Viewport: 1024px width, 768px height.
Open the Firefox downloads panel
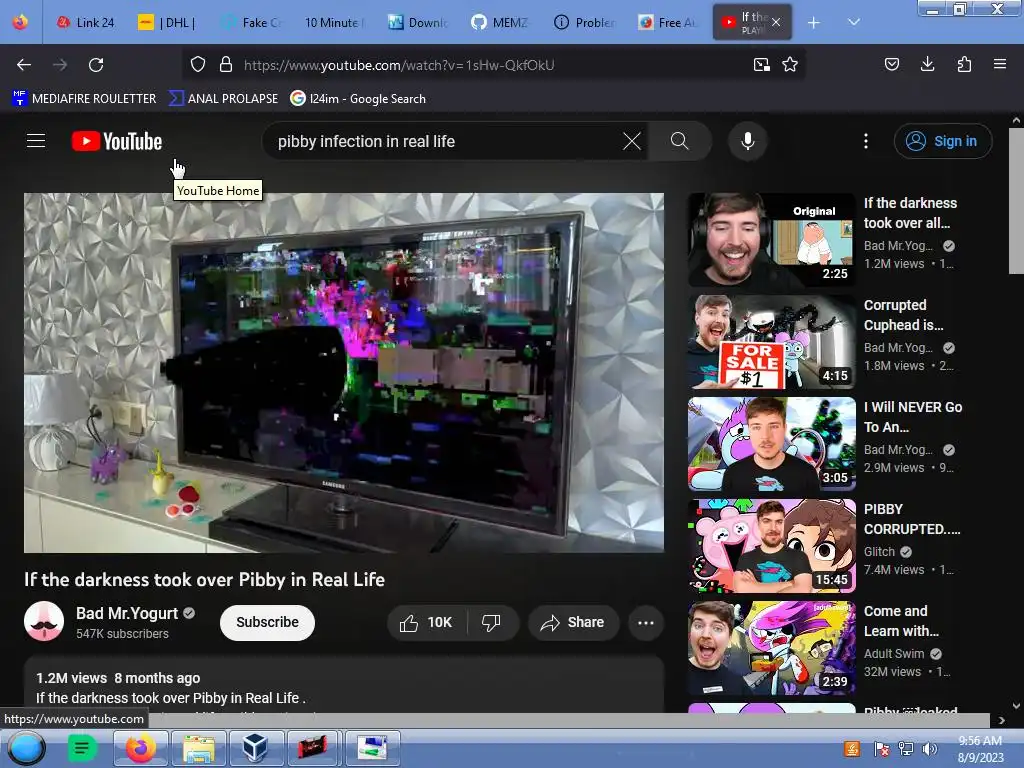point(927,64)
